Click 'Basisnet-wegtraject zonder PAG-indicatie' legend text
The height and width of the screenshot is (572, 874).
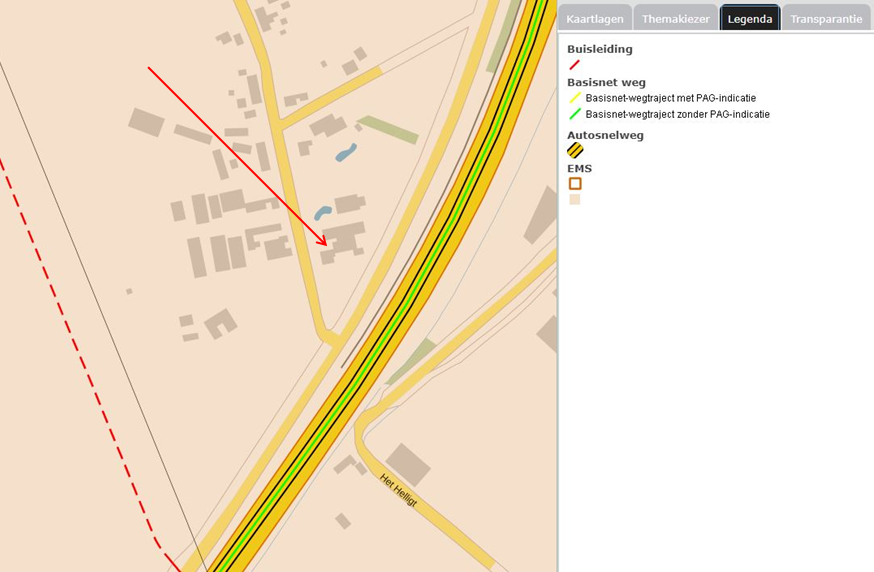pyautogui.click(x=677, y=114)
